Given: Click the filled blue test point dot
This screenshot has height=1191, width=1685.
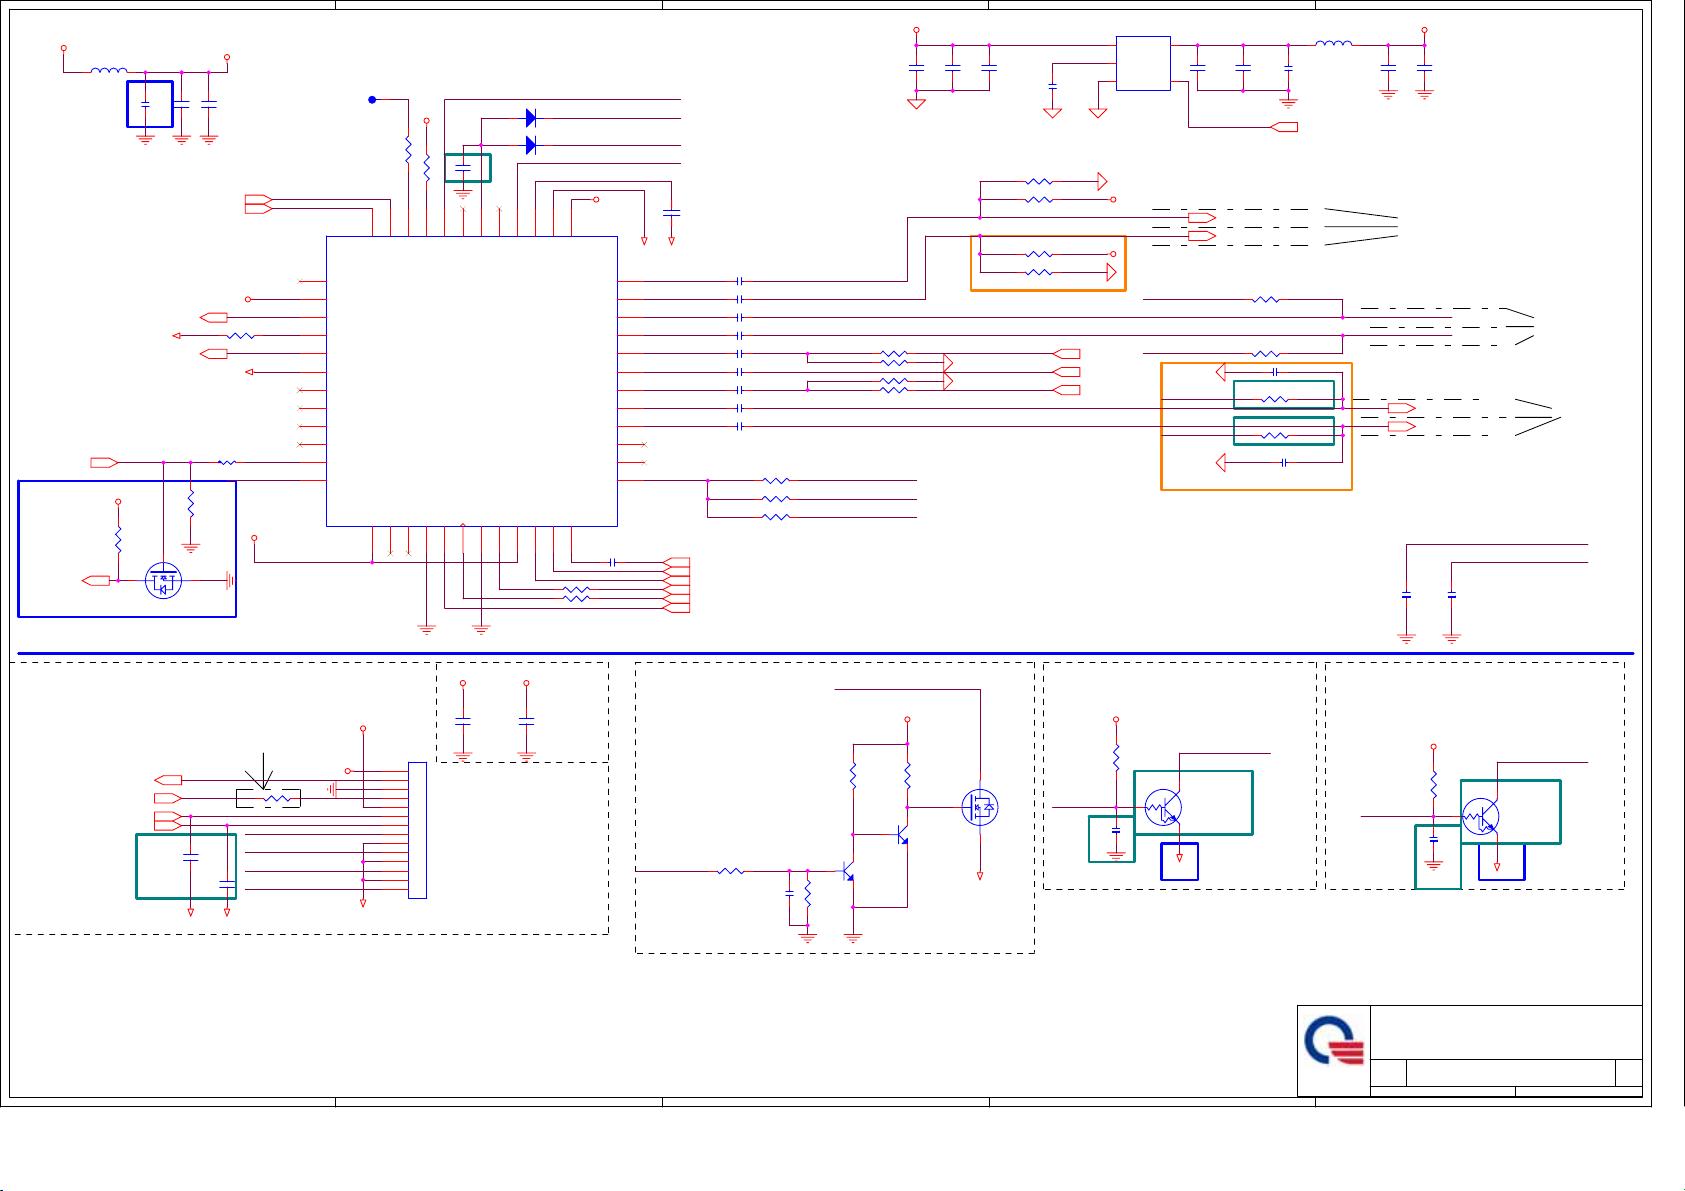Looking at the screenshot, I should click(x=372, y=99).
